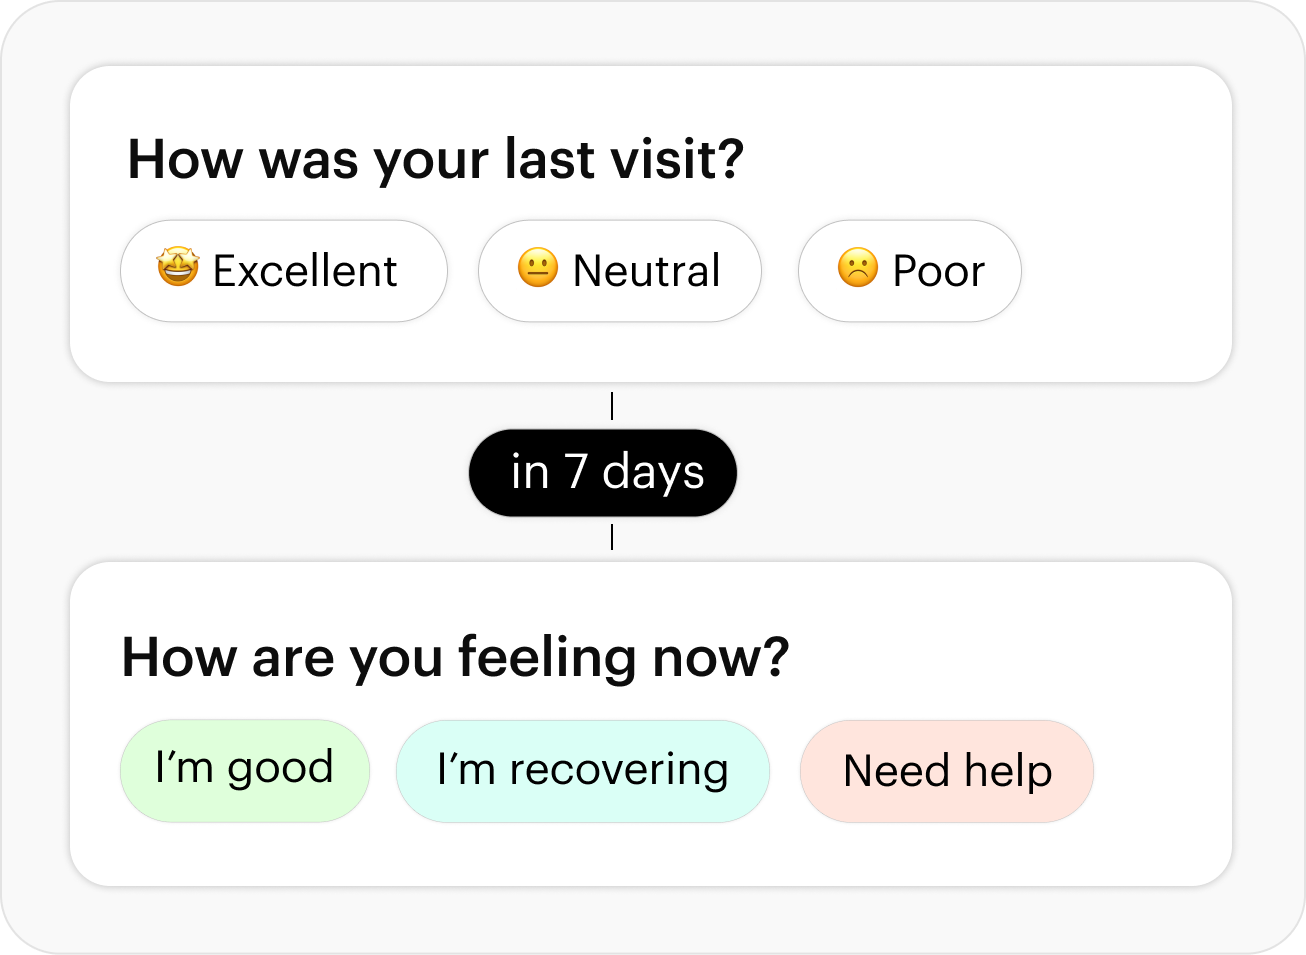The width and height of the screenshot is (1306, 955).
Task: Click the star-struck emoji on Excellent
Action: 178,268
